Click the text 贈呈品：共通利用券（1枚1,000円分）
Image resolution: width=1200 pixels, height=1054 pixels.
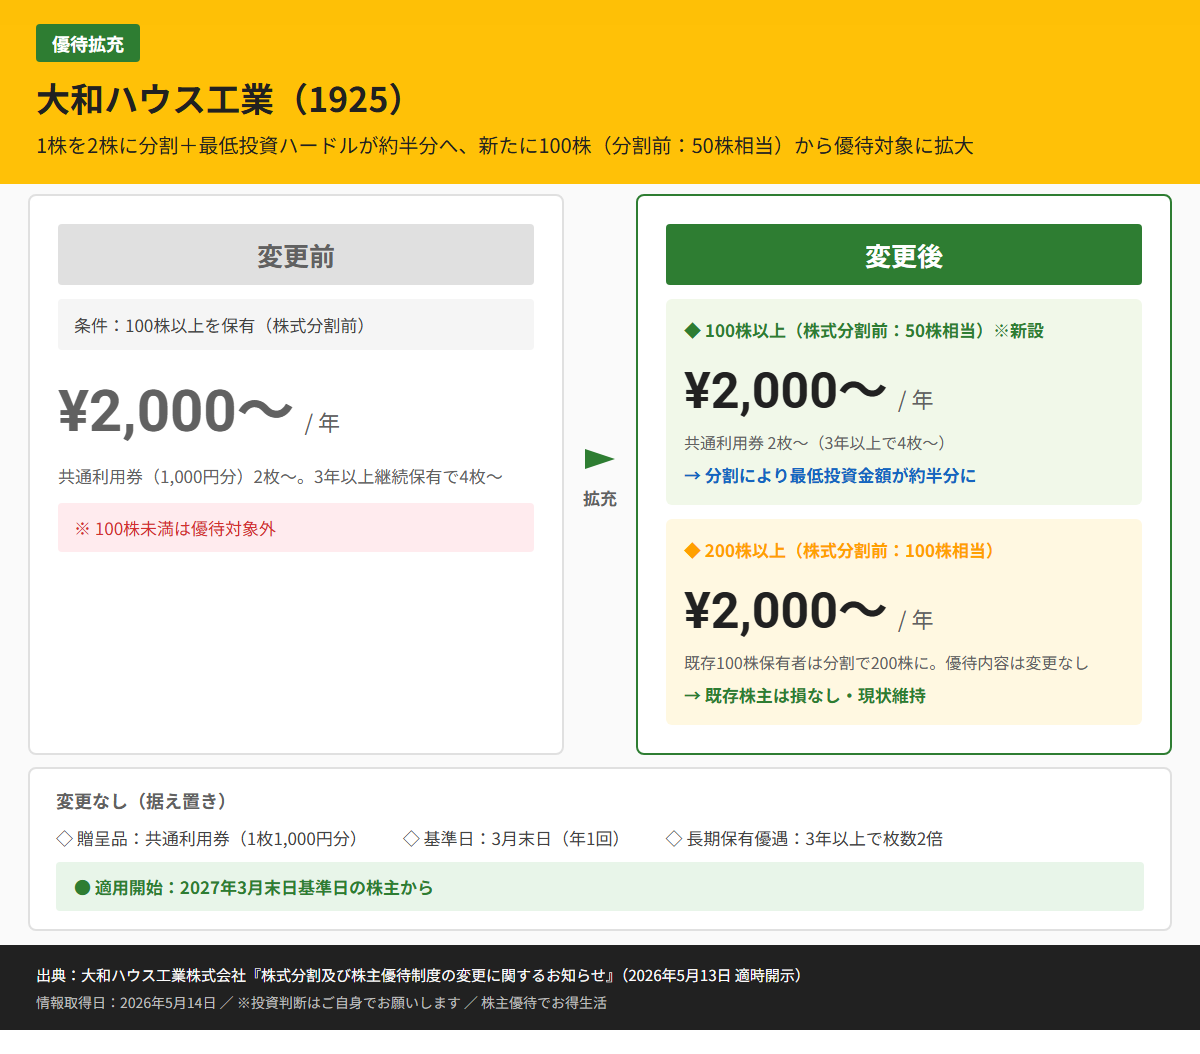click(217, 839)
